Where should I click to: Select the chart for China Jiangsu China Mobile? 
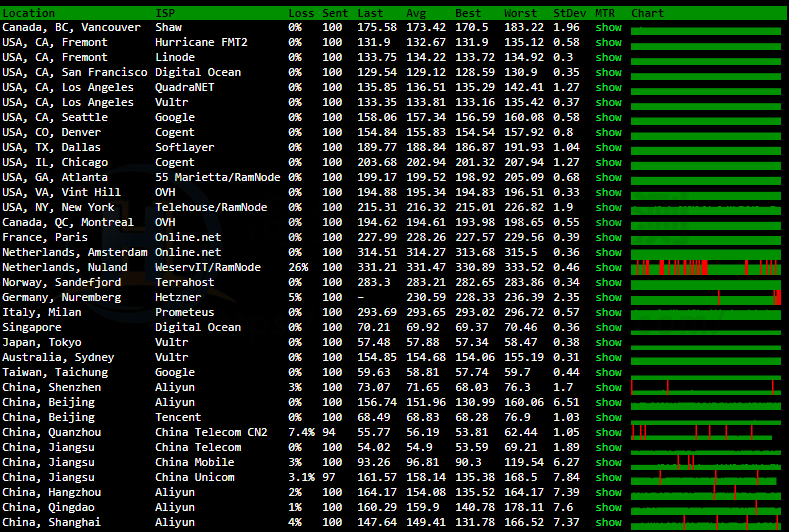point(706,462)
